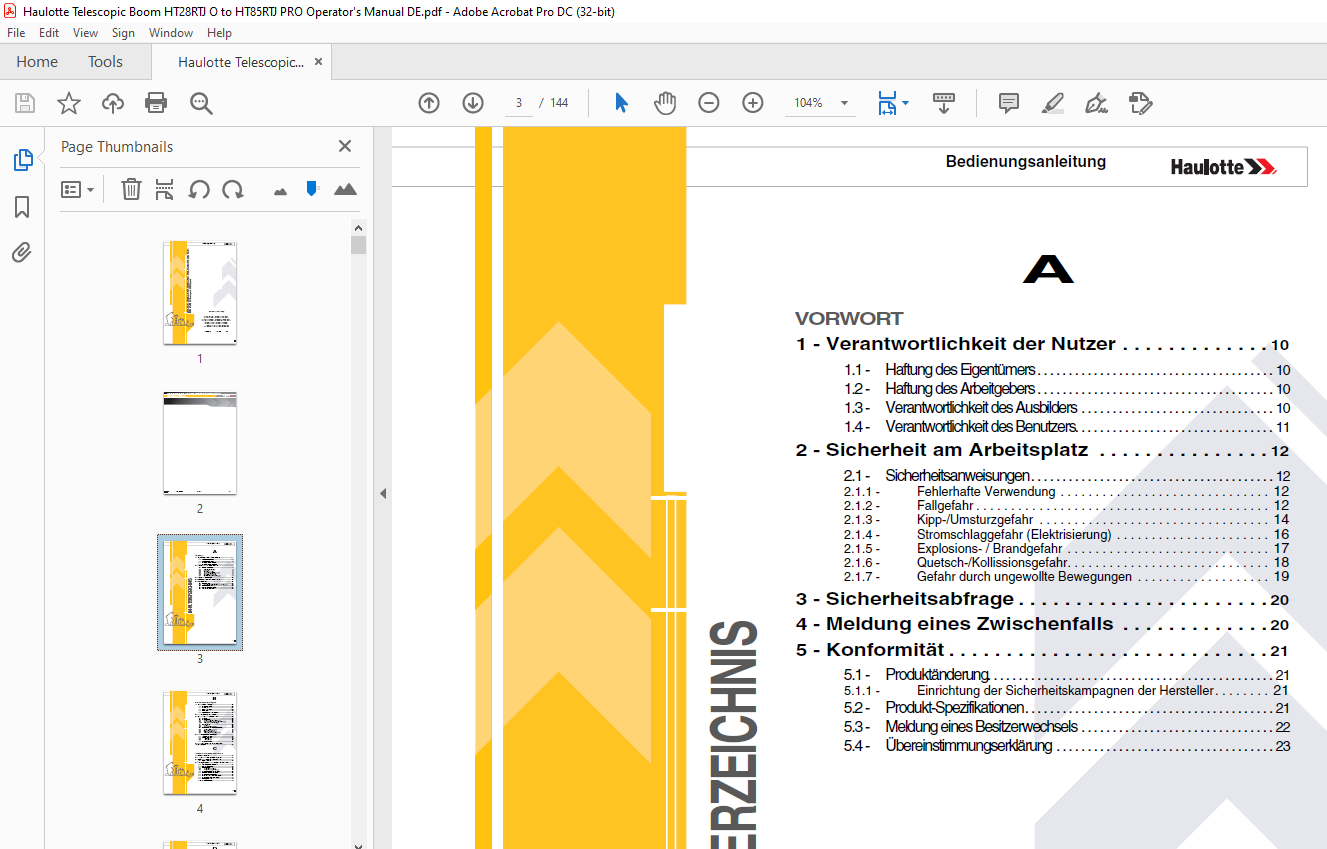Open thumbnails panel options dropdown
This screenshot has width=1327, height=849.
click(77, 189)
